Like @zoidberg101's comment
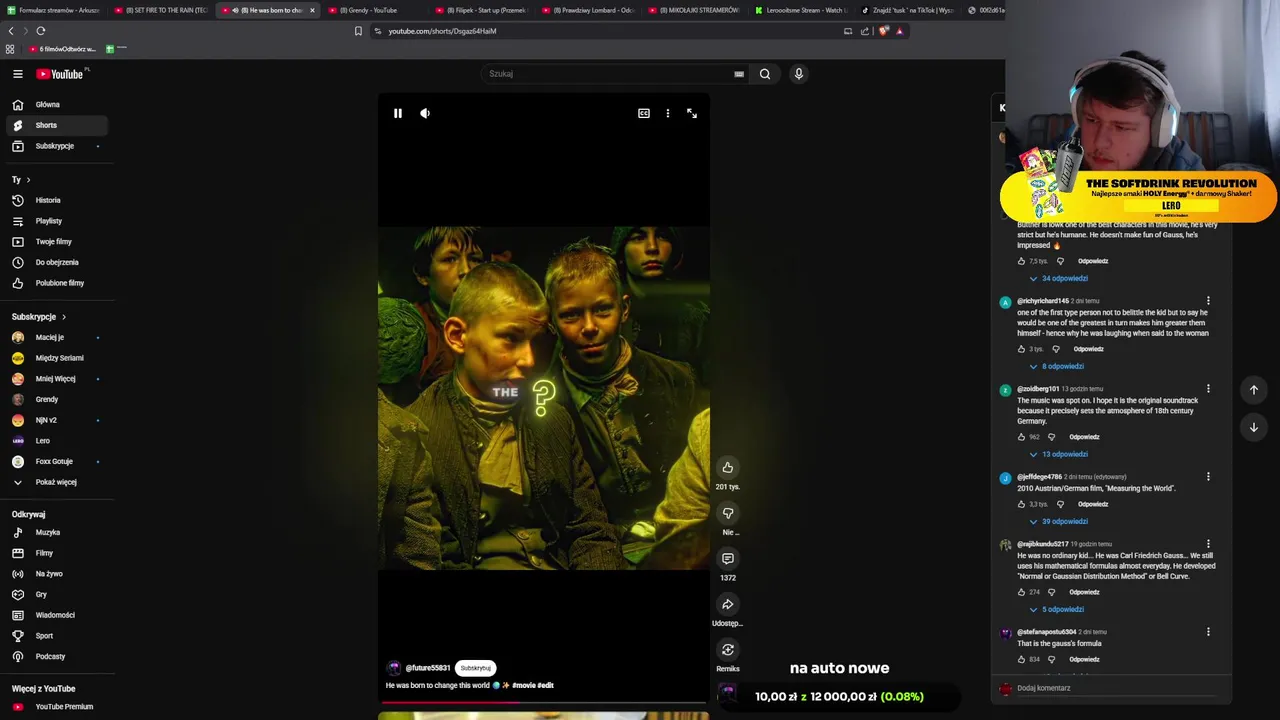Image resolution: width=1280 pixels, height=720 pixels. tap(1021, 437)
